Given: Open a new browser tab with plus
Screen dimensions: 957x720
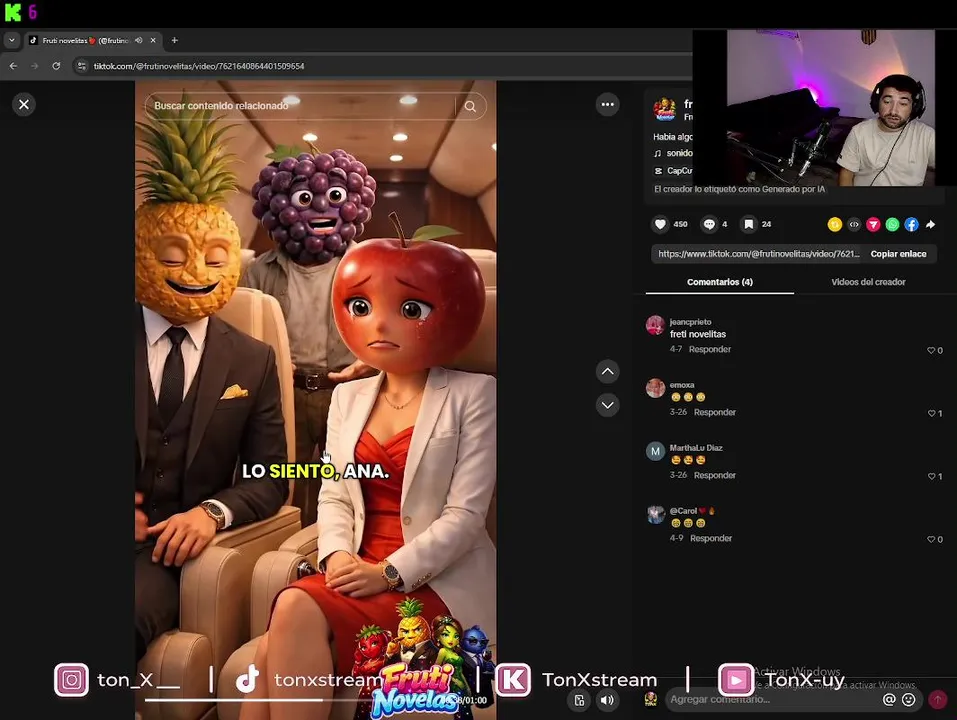Looking at the screenshot, I should pos(175,40).
